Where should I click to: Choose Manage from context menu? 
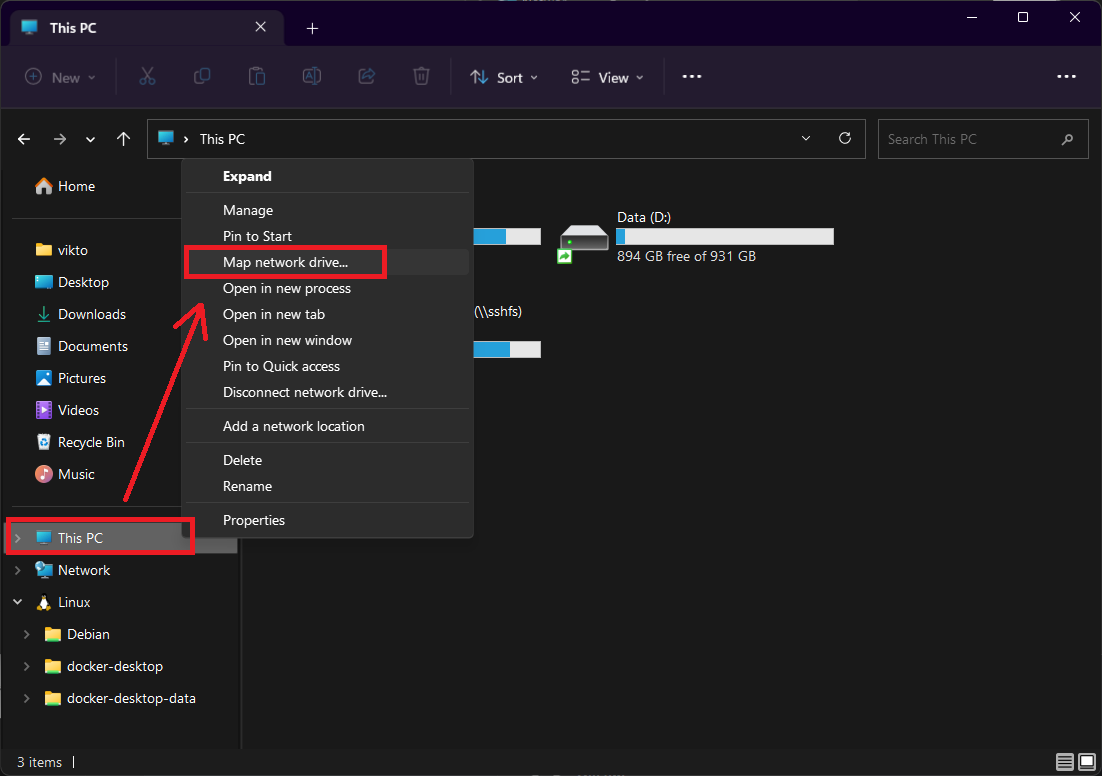coord(328,210)
